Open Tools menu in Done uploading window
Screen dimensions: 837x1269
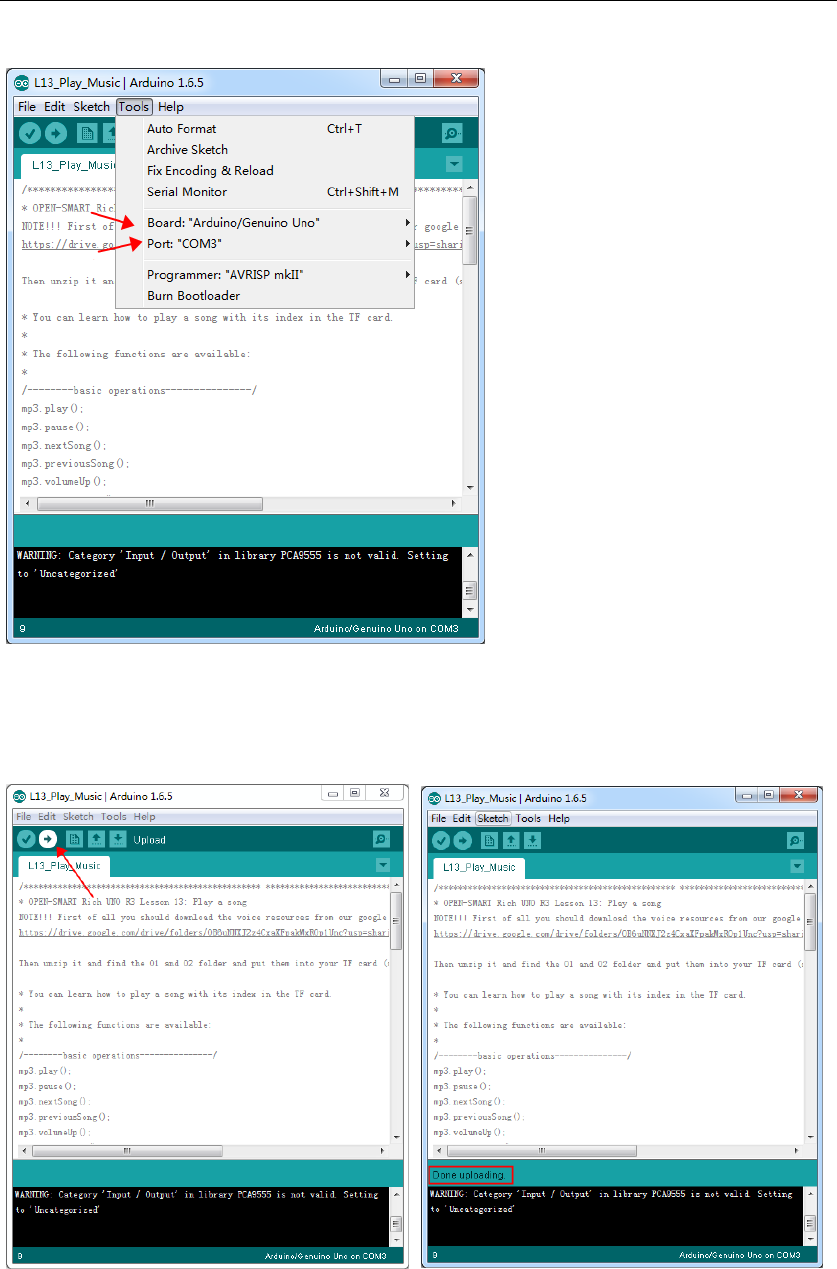click(x=528, y=818)
